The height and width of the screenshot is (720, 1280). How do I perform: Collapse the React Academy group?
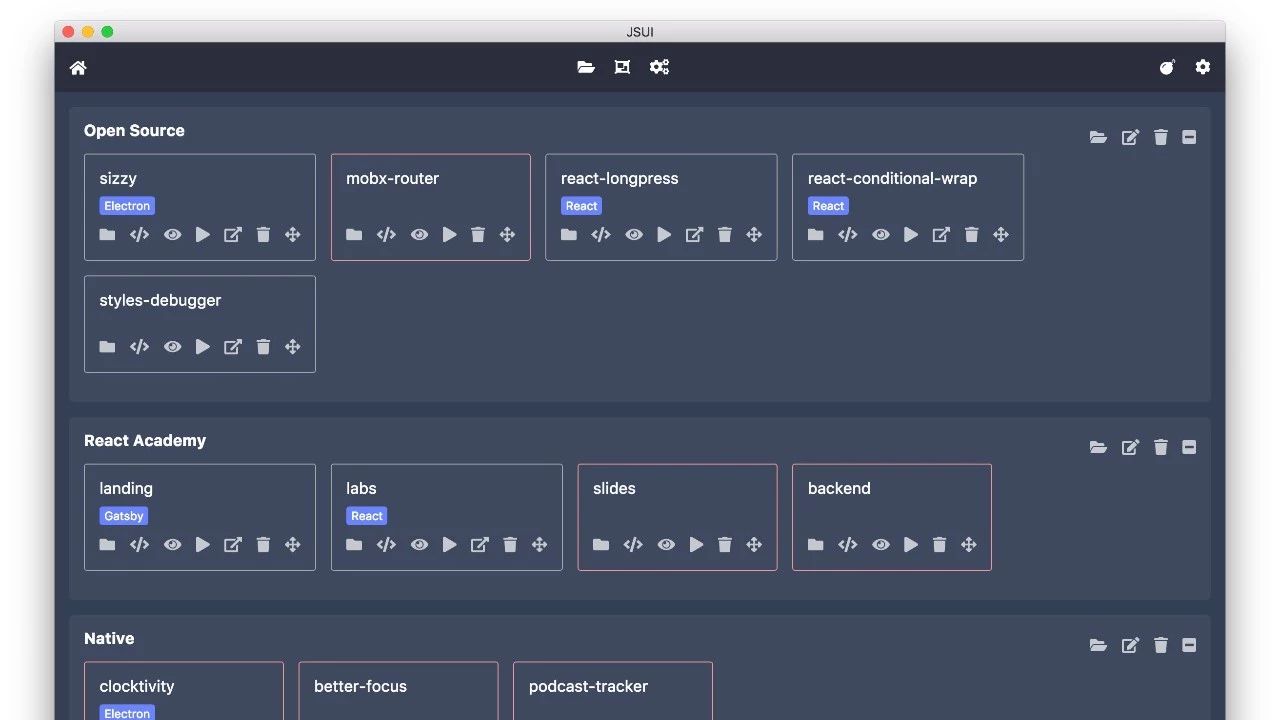click(x=1189, y=447)
